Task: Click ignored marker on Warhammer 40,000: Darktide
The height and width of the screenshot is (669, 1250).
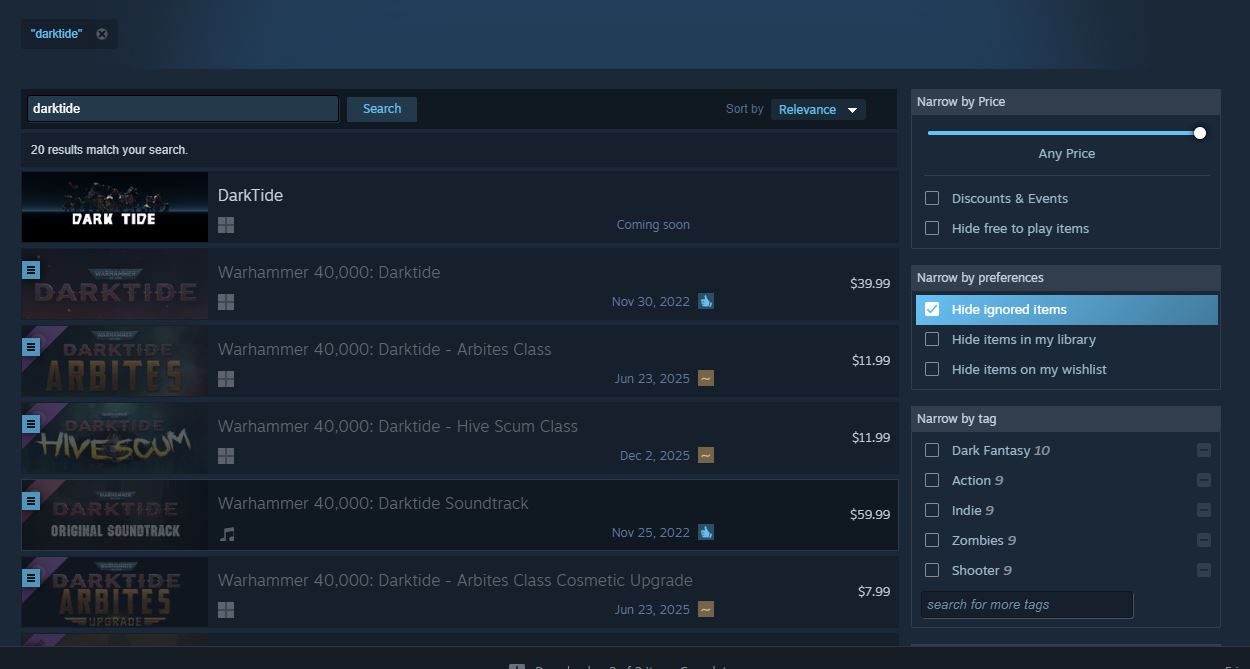Action: (31, 270)
